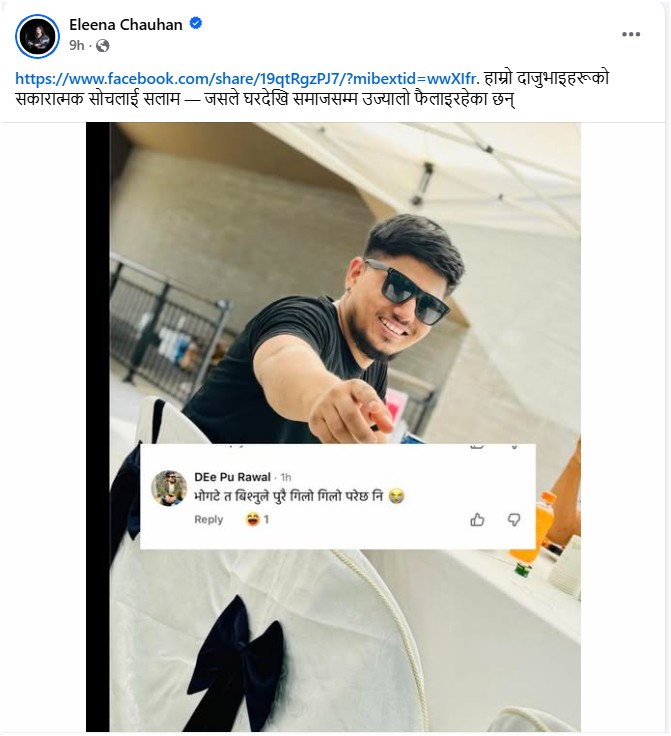Image resolution: width=671 pixels, height=736 pixels.
Task: Click the Eleena Chauhan name link
Action: [126, 25]
